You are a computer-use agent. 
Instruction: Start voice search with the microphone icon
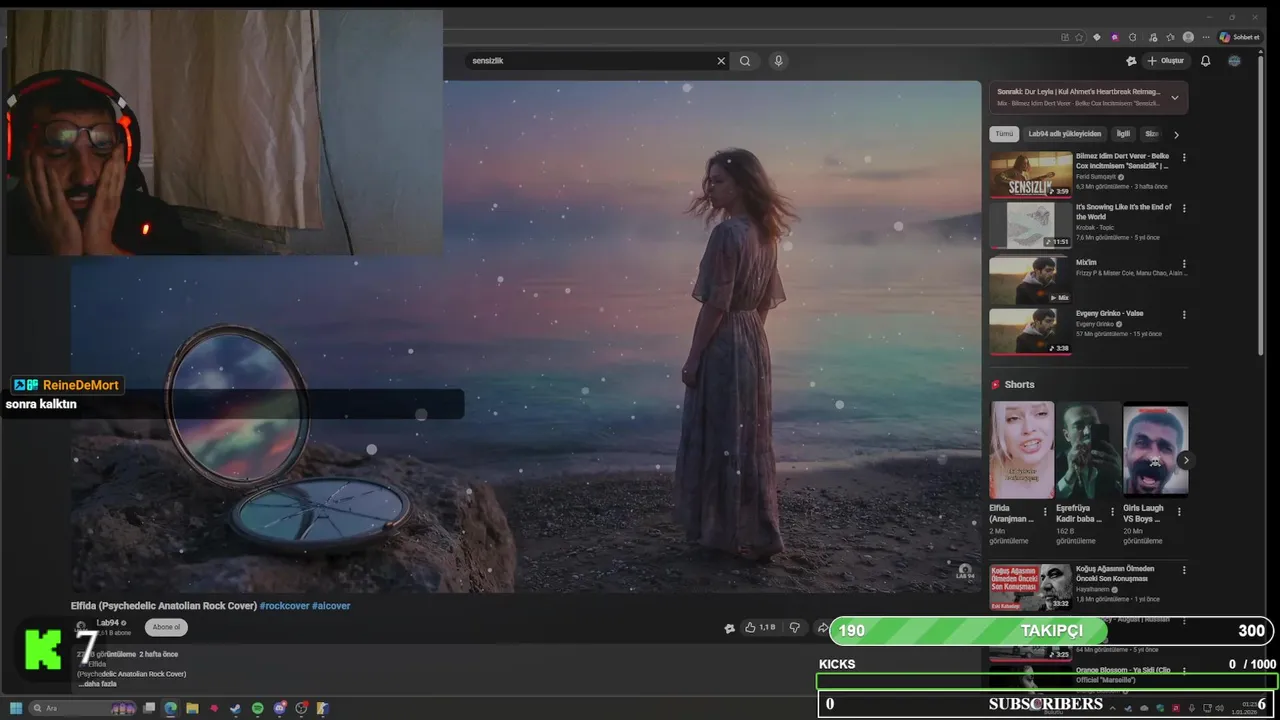pyautogui.click(x=778, y=61)
